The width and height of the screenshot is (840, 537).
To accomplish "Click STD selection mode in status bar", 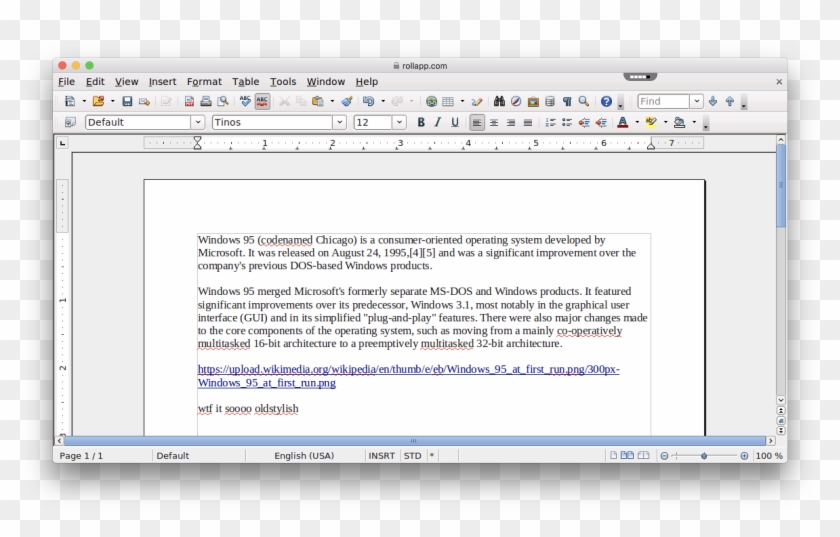I will pyautogui.click(x=412, y=456).
